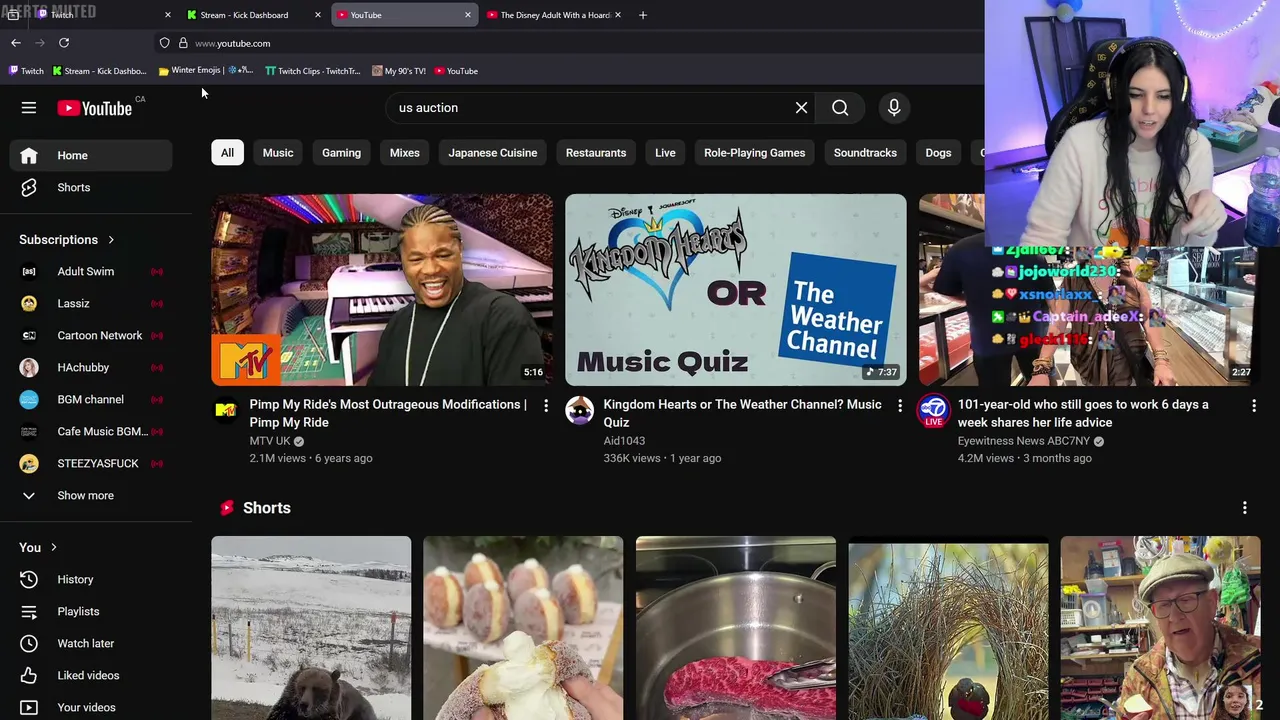The height and width of the screenshot is (720, 1280).
Task: Switch to The Disney Adult hoarding tab
Action: (x=555, y=15)
